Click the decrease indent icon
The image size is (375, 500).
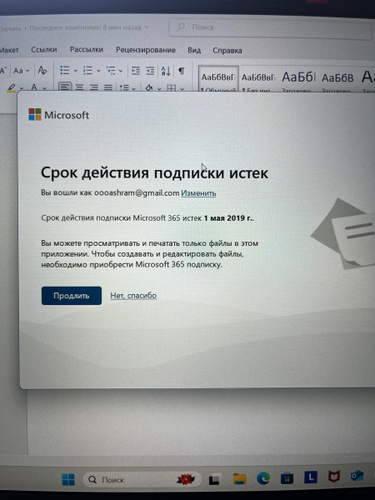point(136,71)
